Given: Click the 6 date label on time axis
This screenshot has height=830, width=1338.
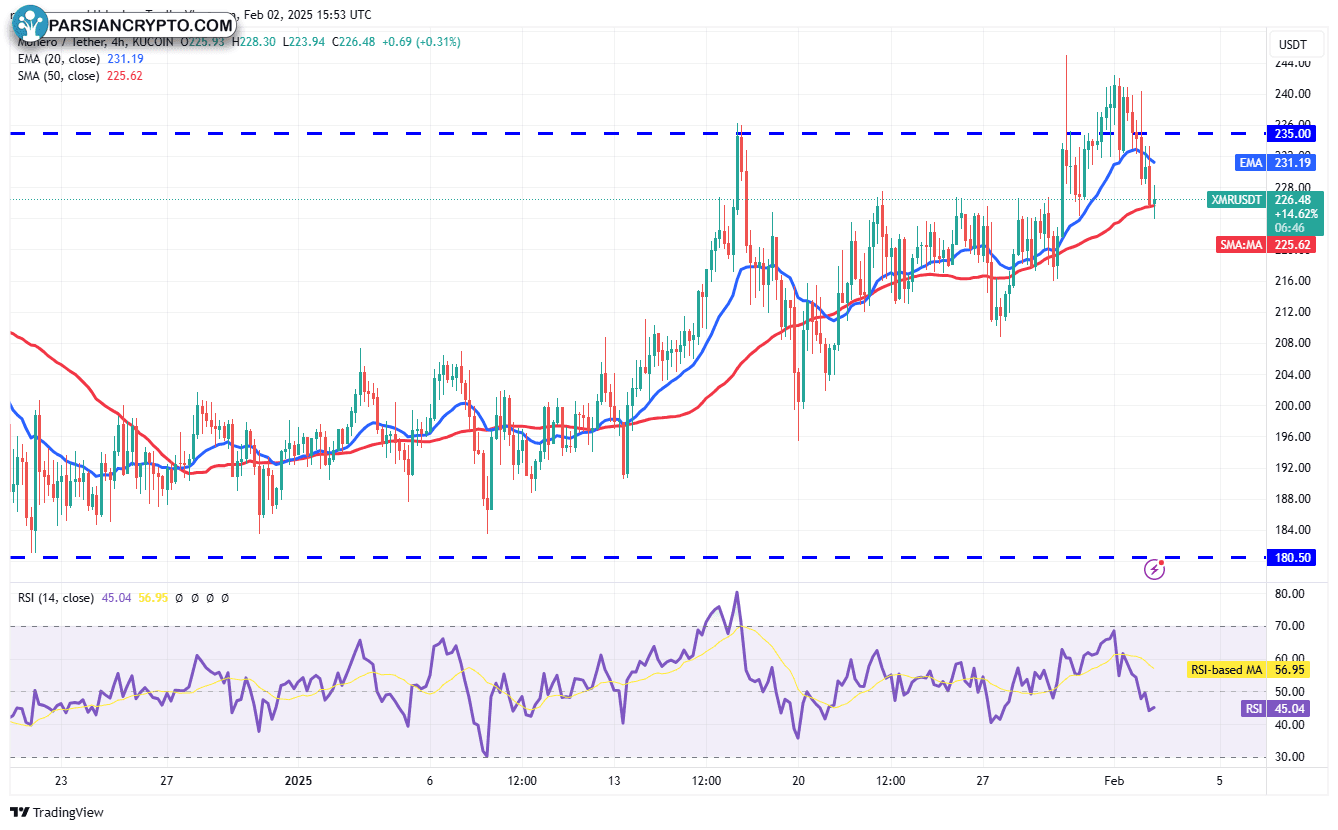Looking at the screenshot, I should pos(430,781).
